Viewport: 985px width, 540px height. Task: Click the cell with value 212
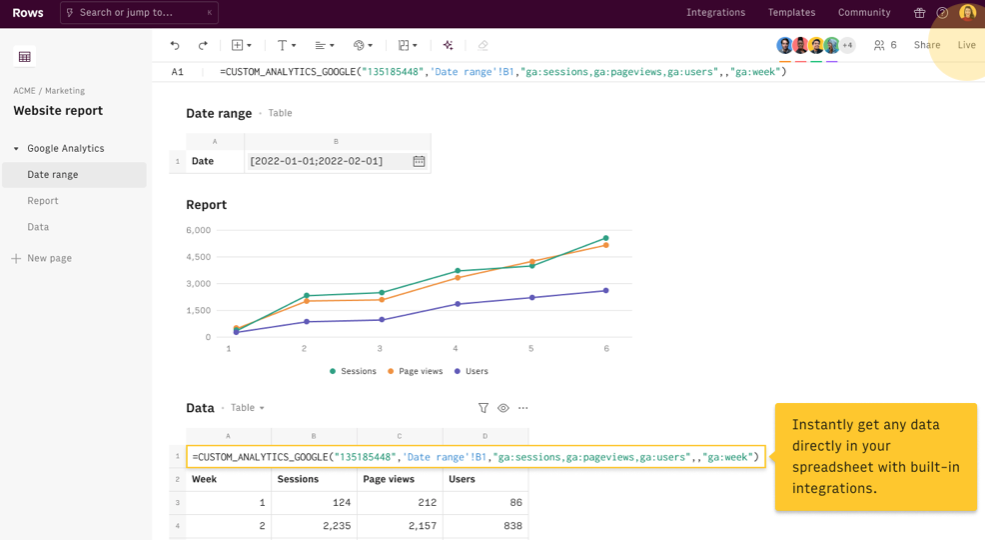400,502
